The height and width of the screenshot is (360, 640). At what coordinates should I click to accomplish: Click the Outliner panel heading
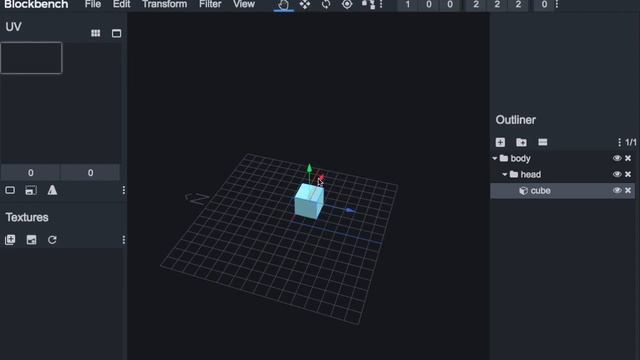click(516, 120)
